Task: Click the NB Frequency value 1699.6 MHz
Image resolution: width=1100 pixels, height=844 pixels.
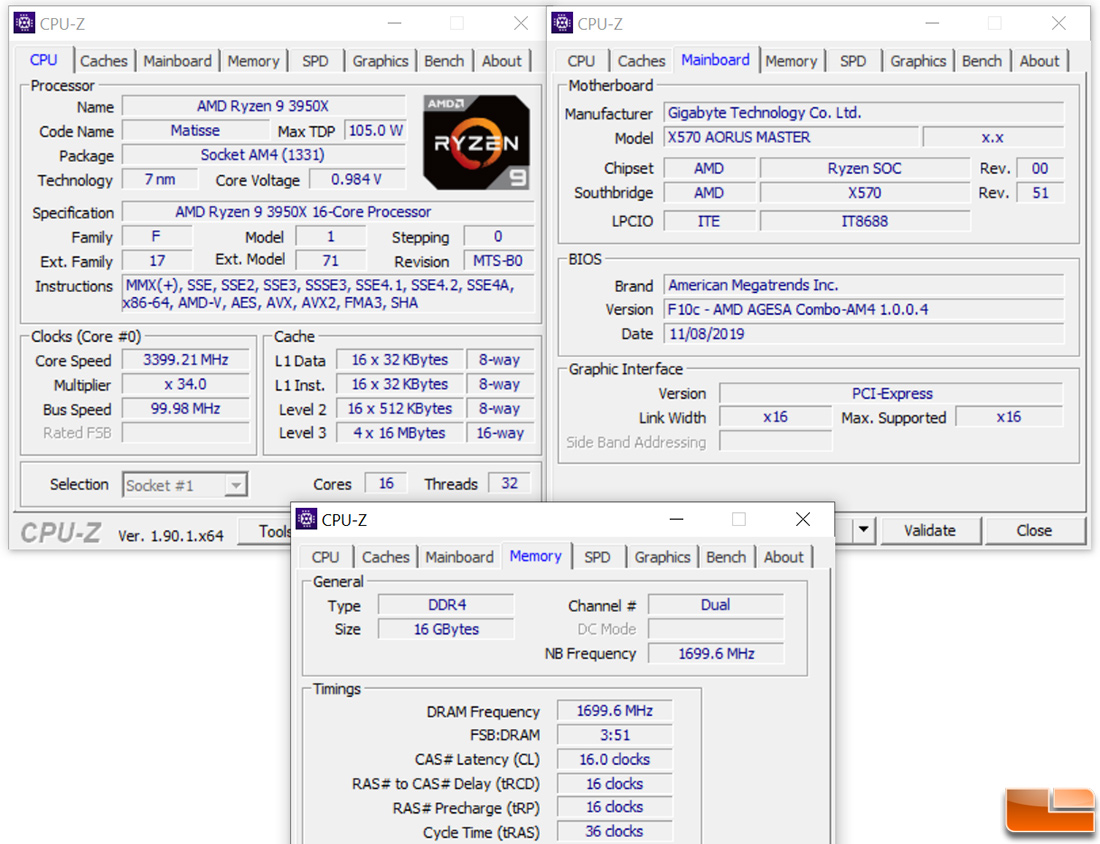Action: 716,654
